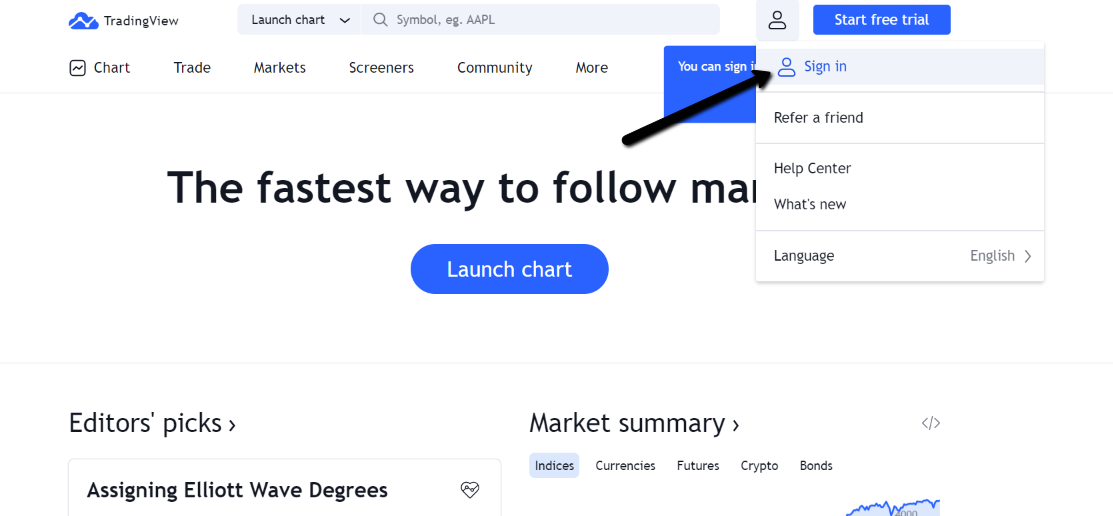This screenshot has height=516, width=1113.
Task: Select the Crypto tab
Action: tap(759, 466)
